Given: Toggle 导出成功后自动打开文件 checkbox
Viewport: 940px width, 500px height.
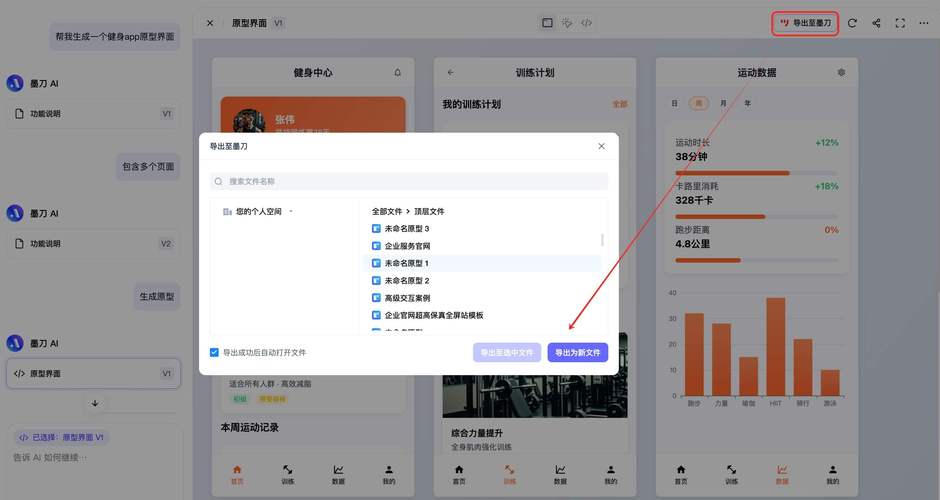Looking at the screenshot, I should point(214,353).
